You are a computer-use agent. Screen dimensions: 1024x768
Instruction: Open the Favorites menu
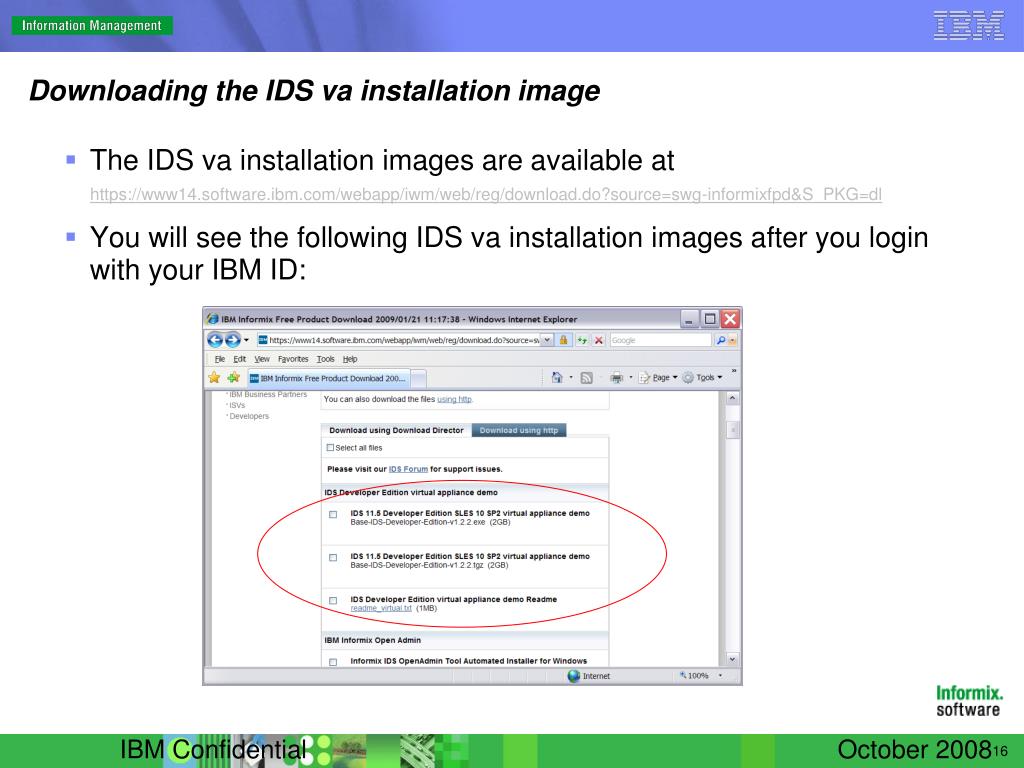293,359
